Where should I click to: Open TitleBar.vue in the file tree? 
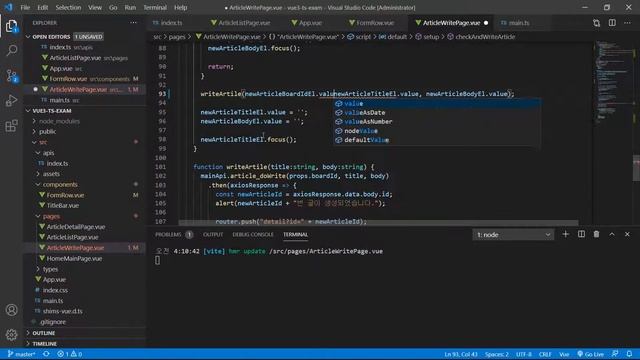tap(63, 205)
